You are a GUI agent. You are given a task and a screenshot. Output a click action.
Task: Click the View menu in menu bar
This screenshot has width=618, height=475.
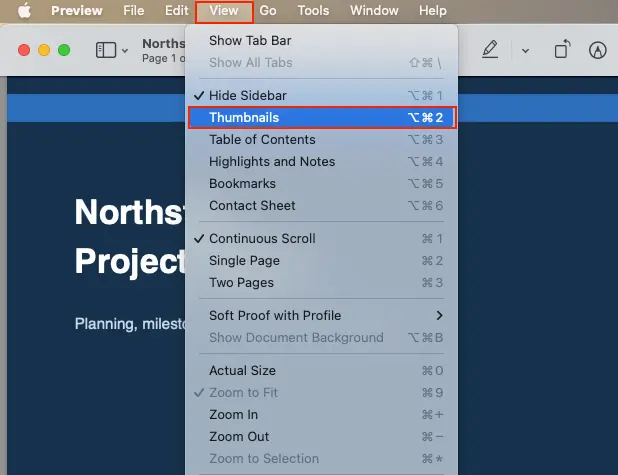pyautogui.click(x=224, y=11)
